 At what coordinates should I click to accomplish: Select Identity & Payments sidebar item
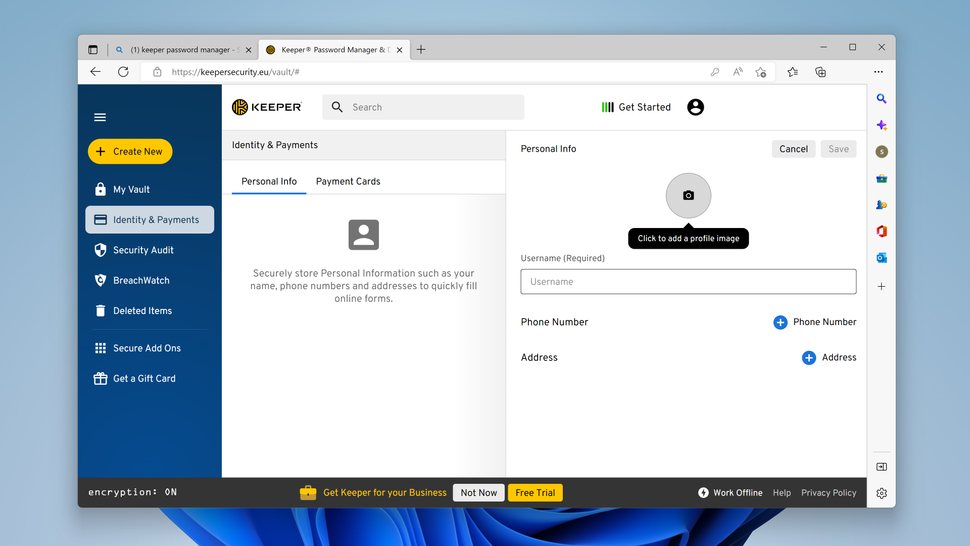pos(149,220)
